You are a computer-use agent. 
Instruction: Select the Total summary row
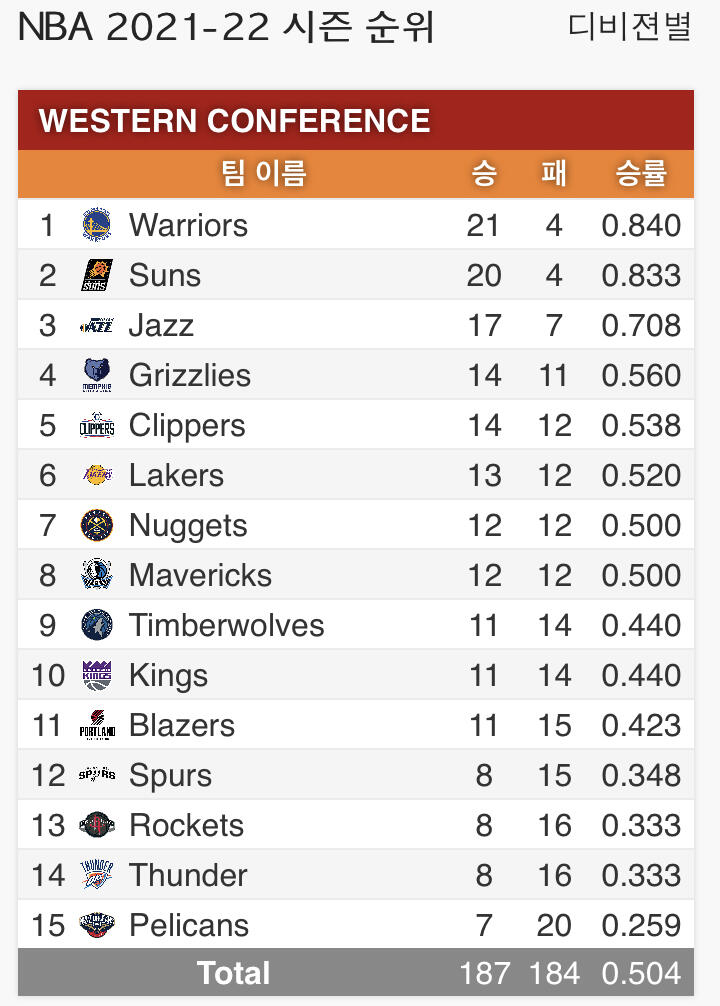[356, 973]
